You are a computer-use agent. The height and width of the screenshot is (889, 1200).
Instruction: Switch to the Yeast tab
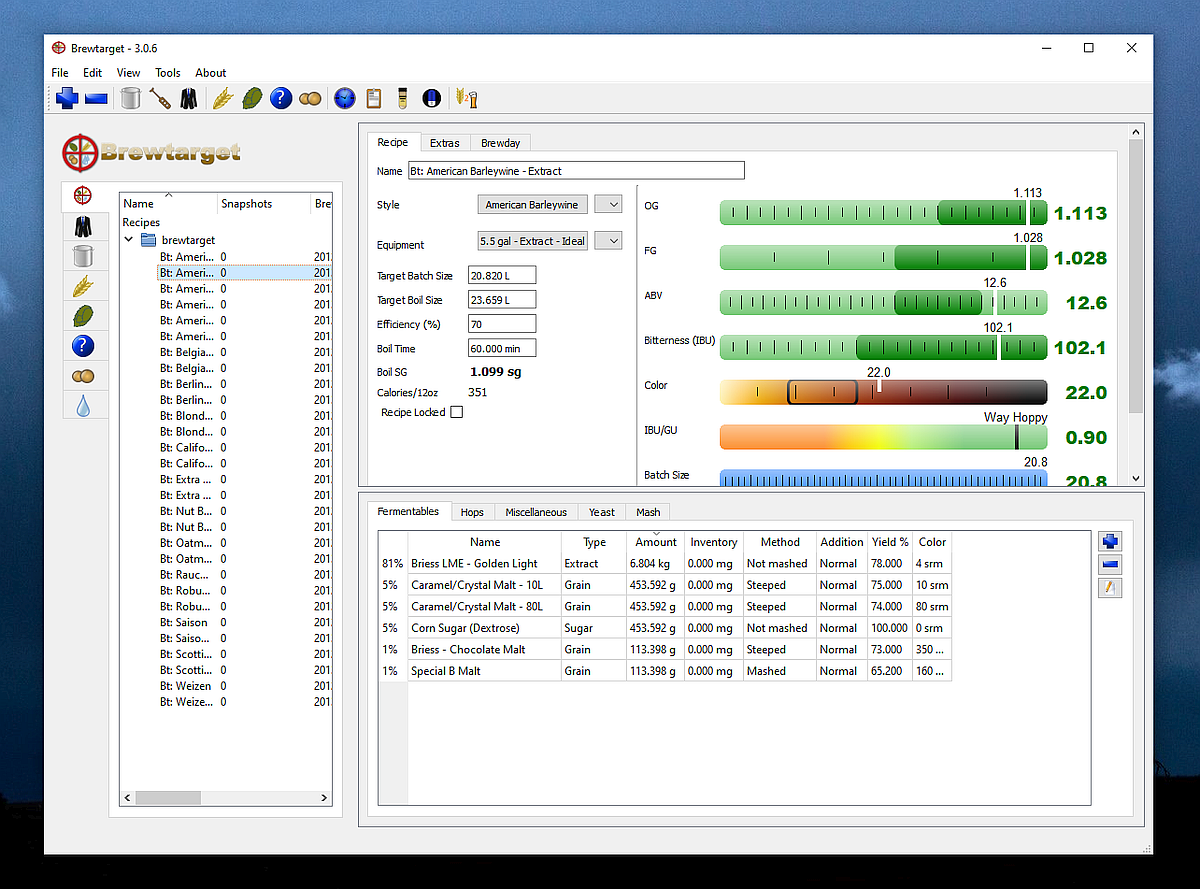point(602,512)
